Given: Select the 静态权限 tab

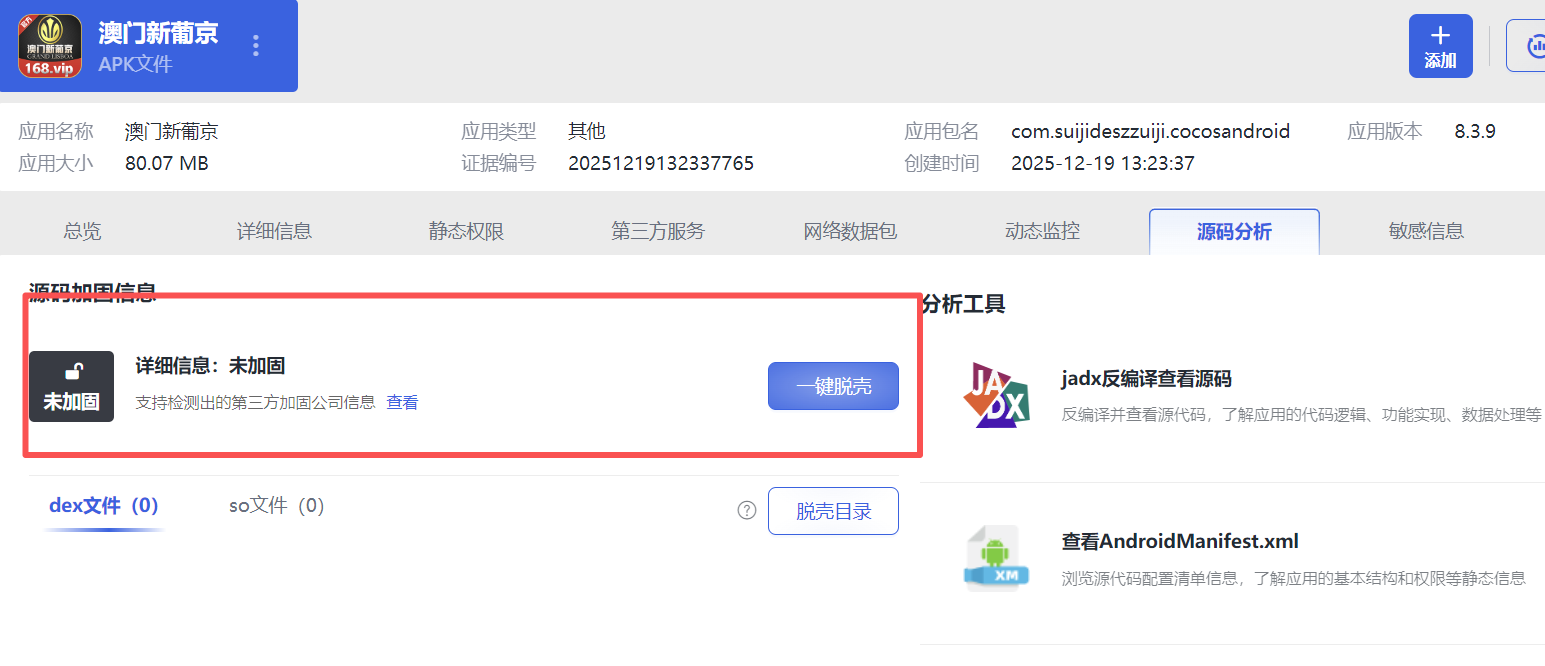Looking at the screenshot, I should pos(467,232).
